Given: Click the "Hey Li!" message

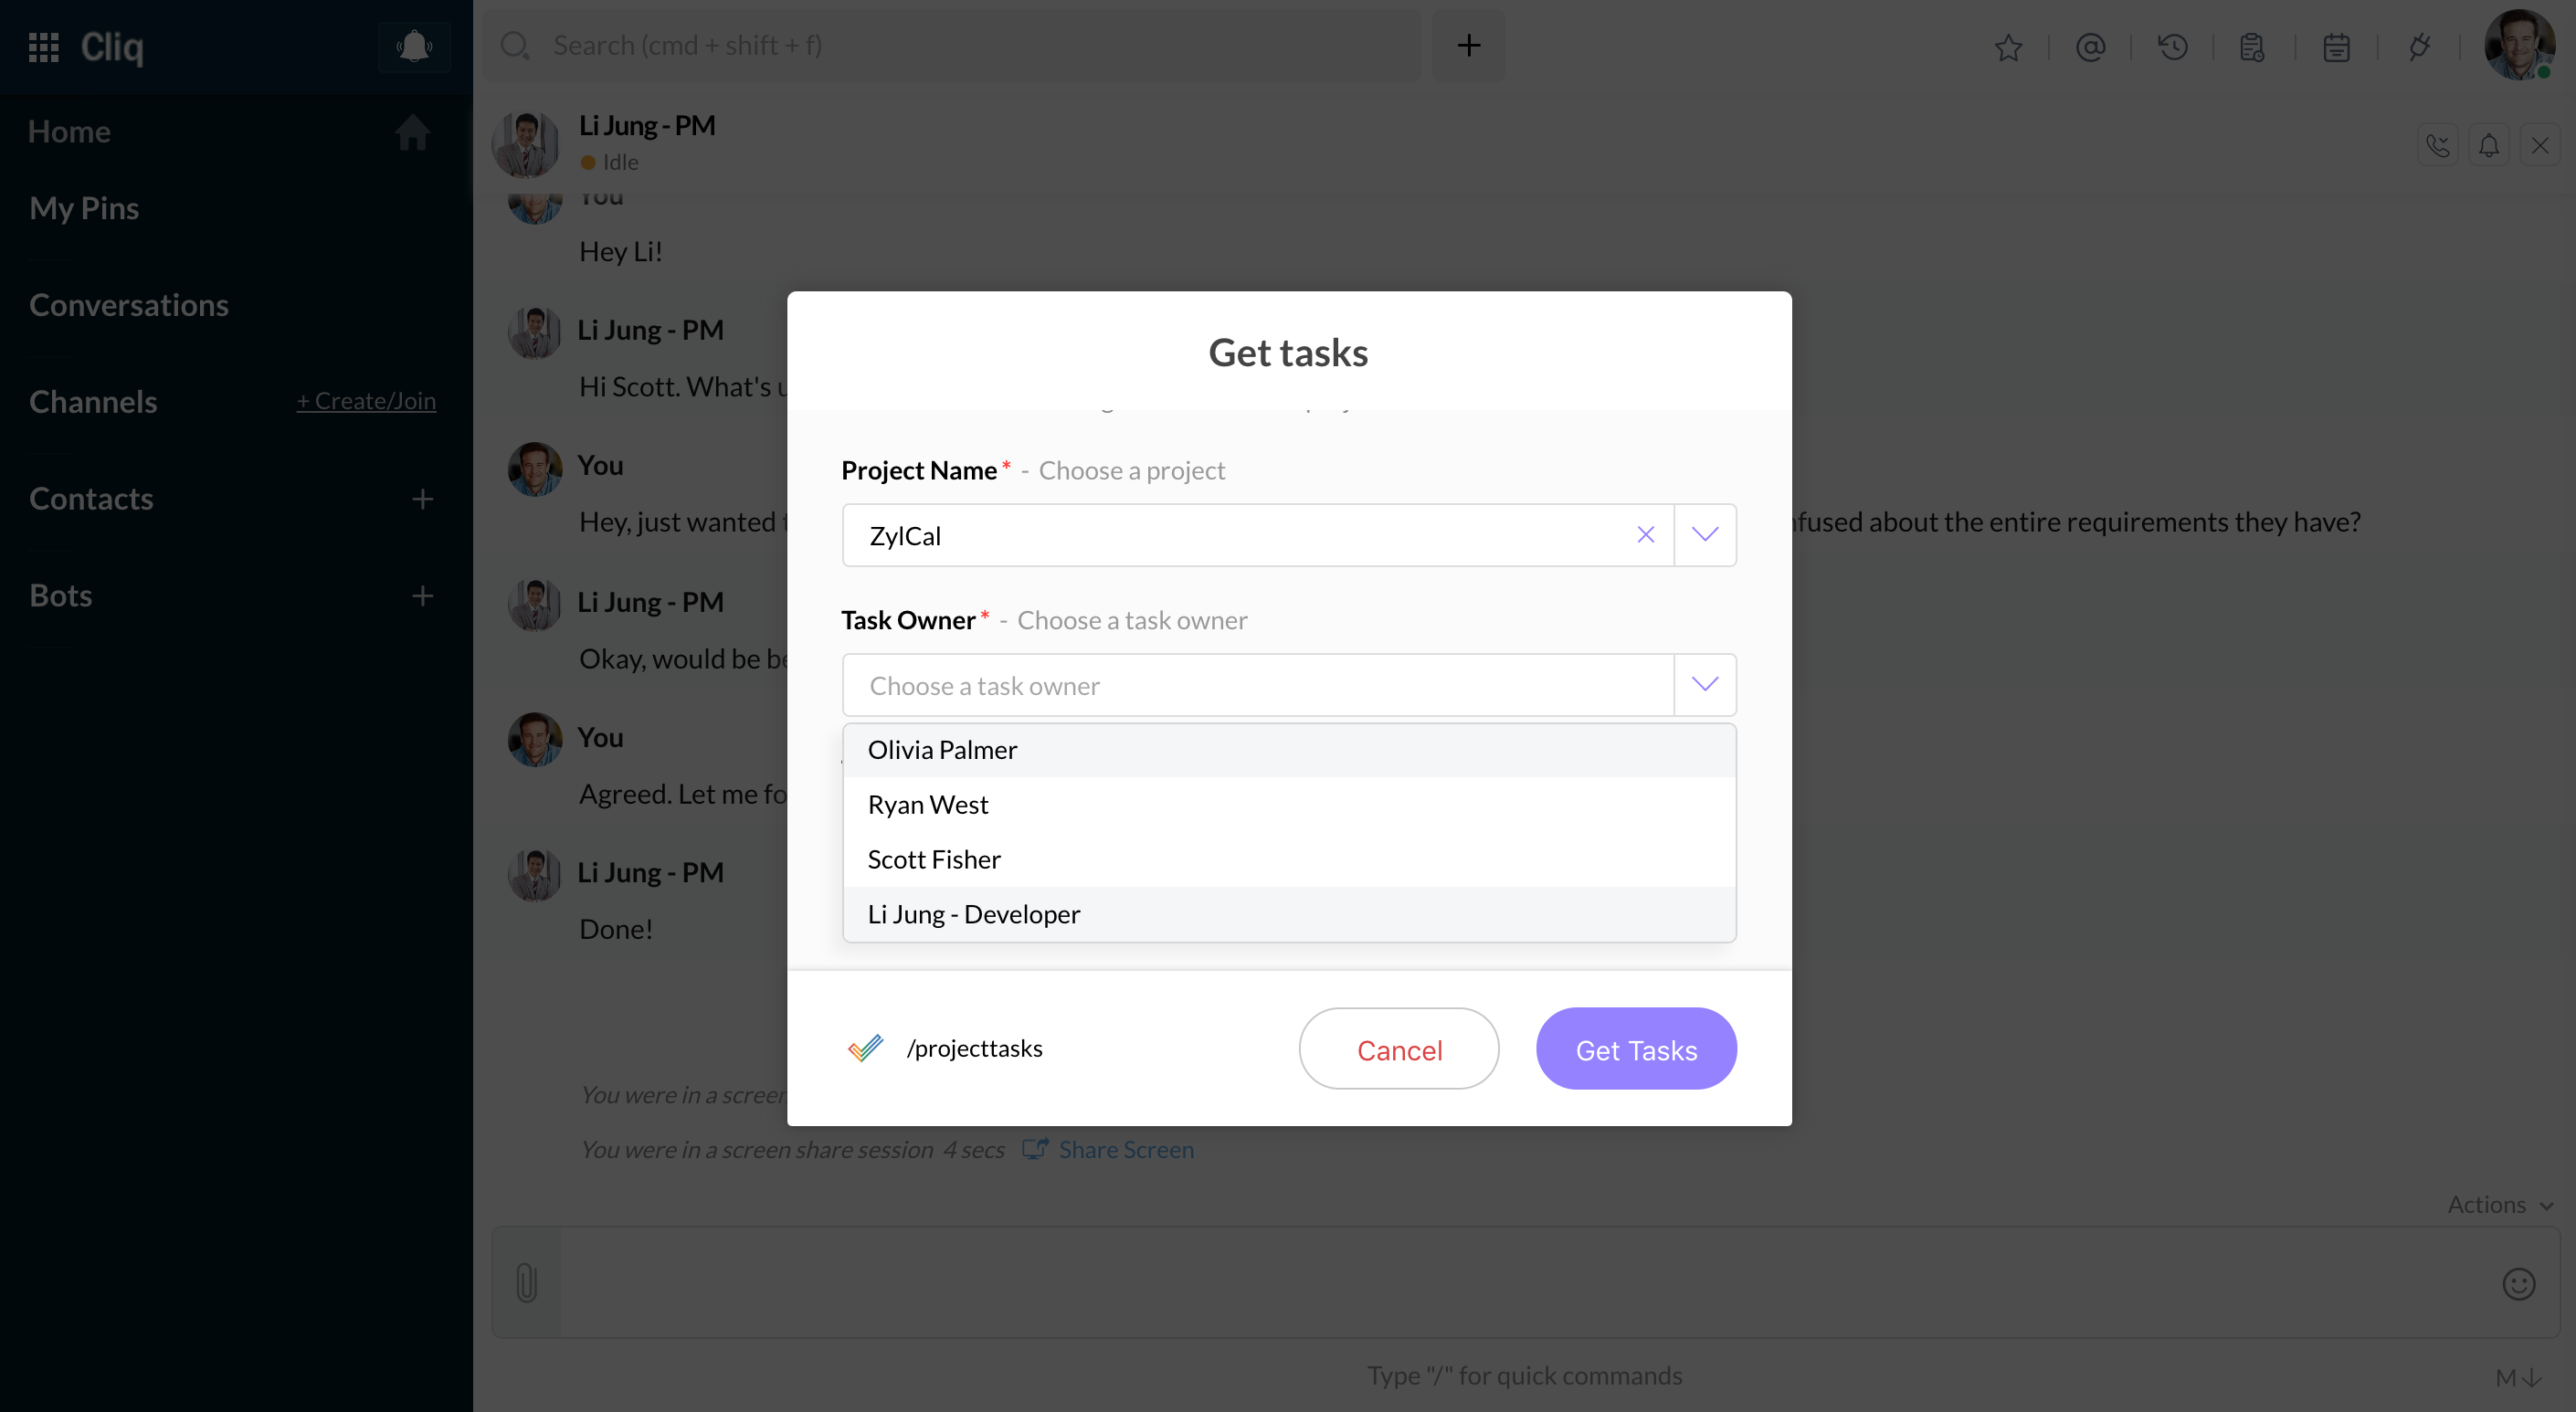Looking at the screenshot, I should coord(620,251).
